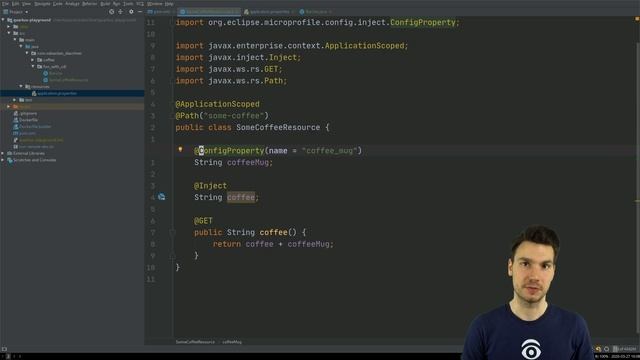Expand External Libraries node
Image resolution: width=640 pixels, height=360 pixels.
[3, 153]
